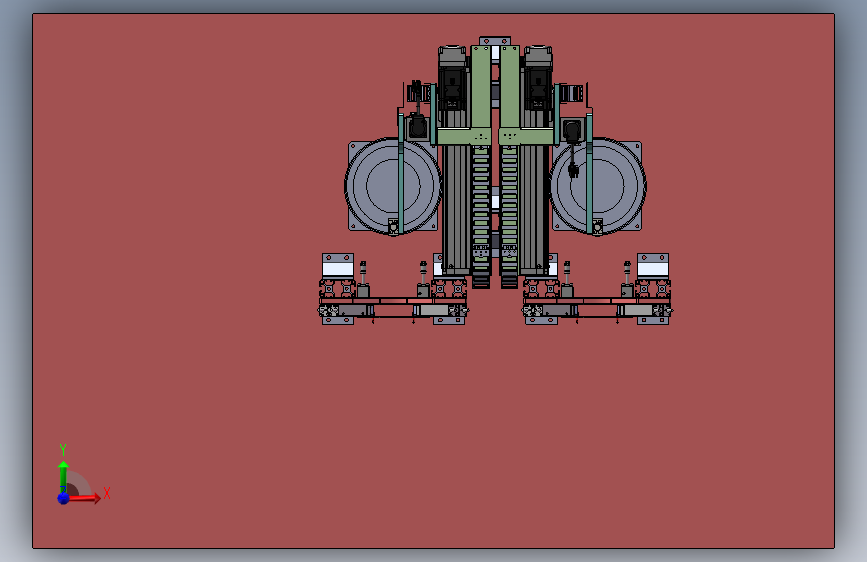The height and width of the screenshot is (562, 867).
Task: Select the left circular disc component of the model
Action: point(393,185)
